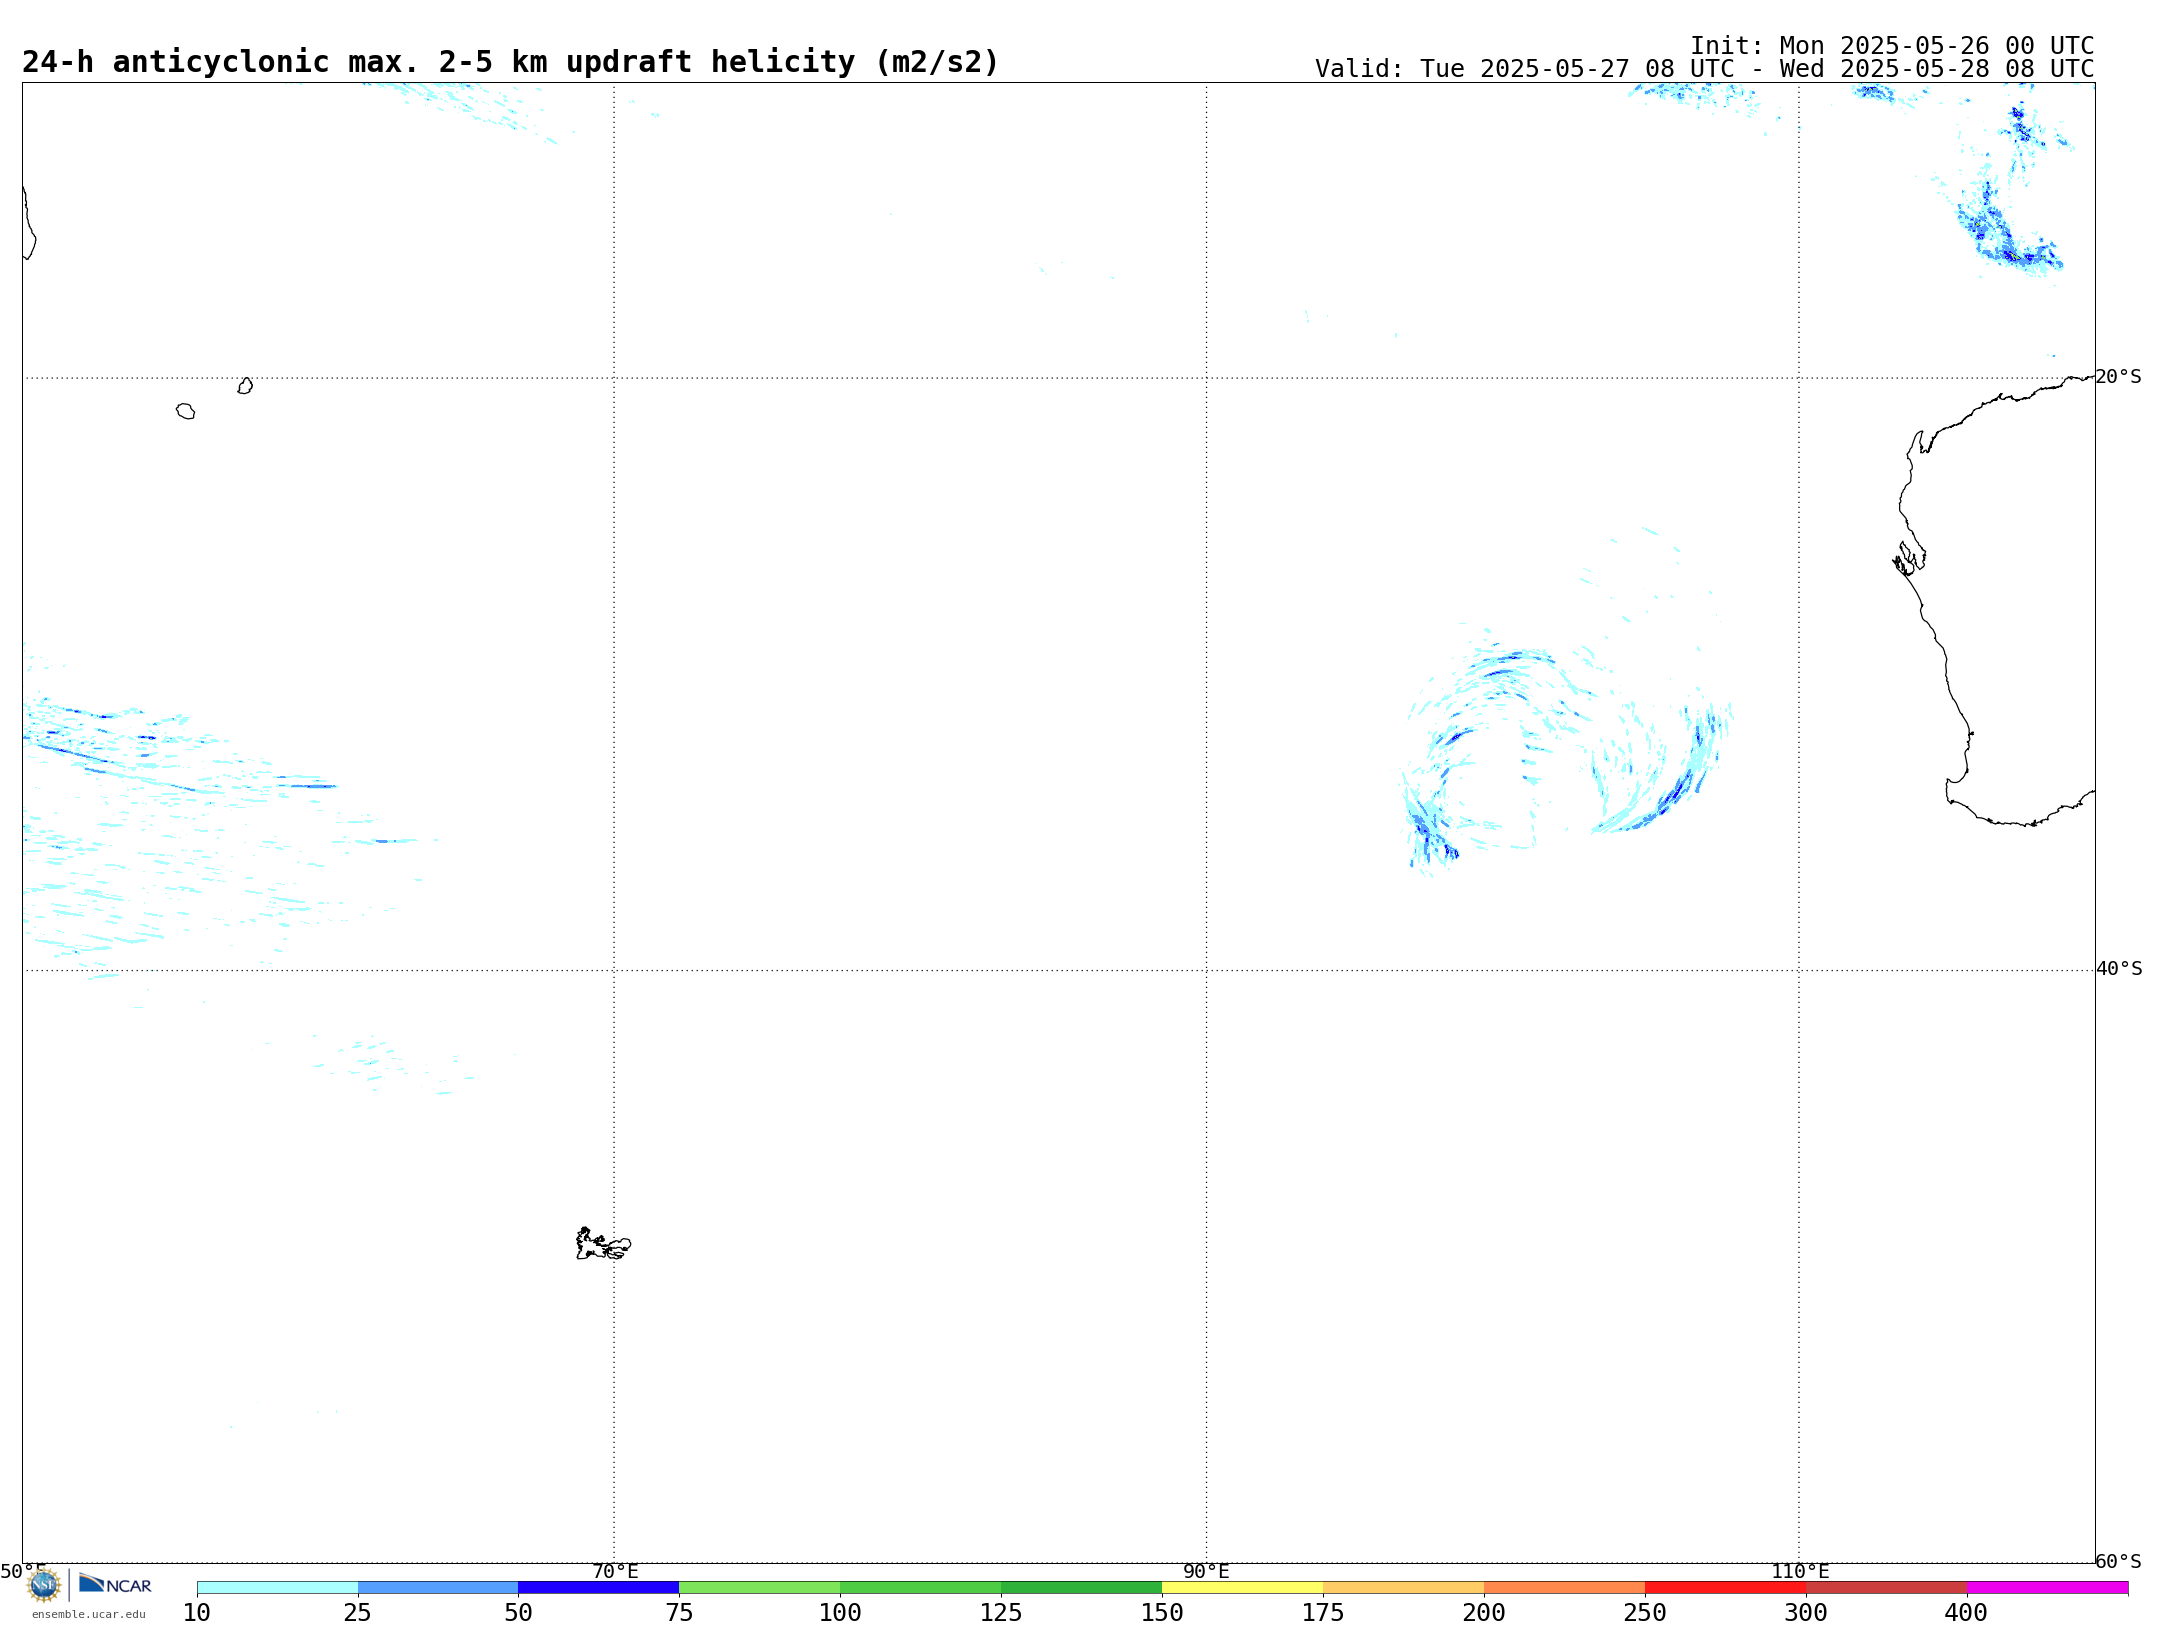Click the "Init: Mon 2025-05-26 00 UTC" text

pyautogui.click(x=1892, y=46)
